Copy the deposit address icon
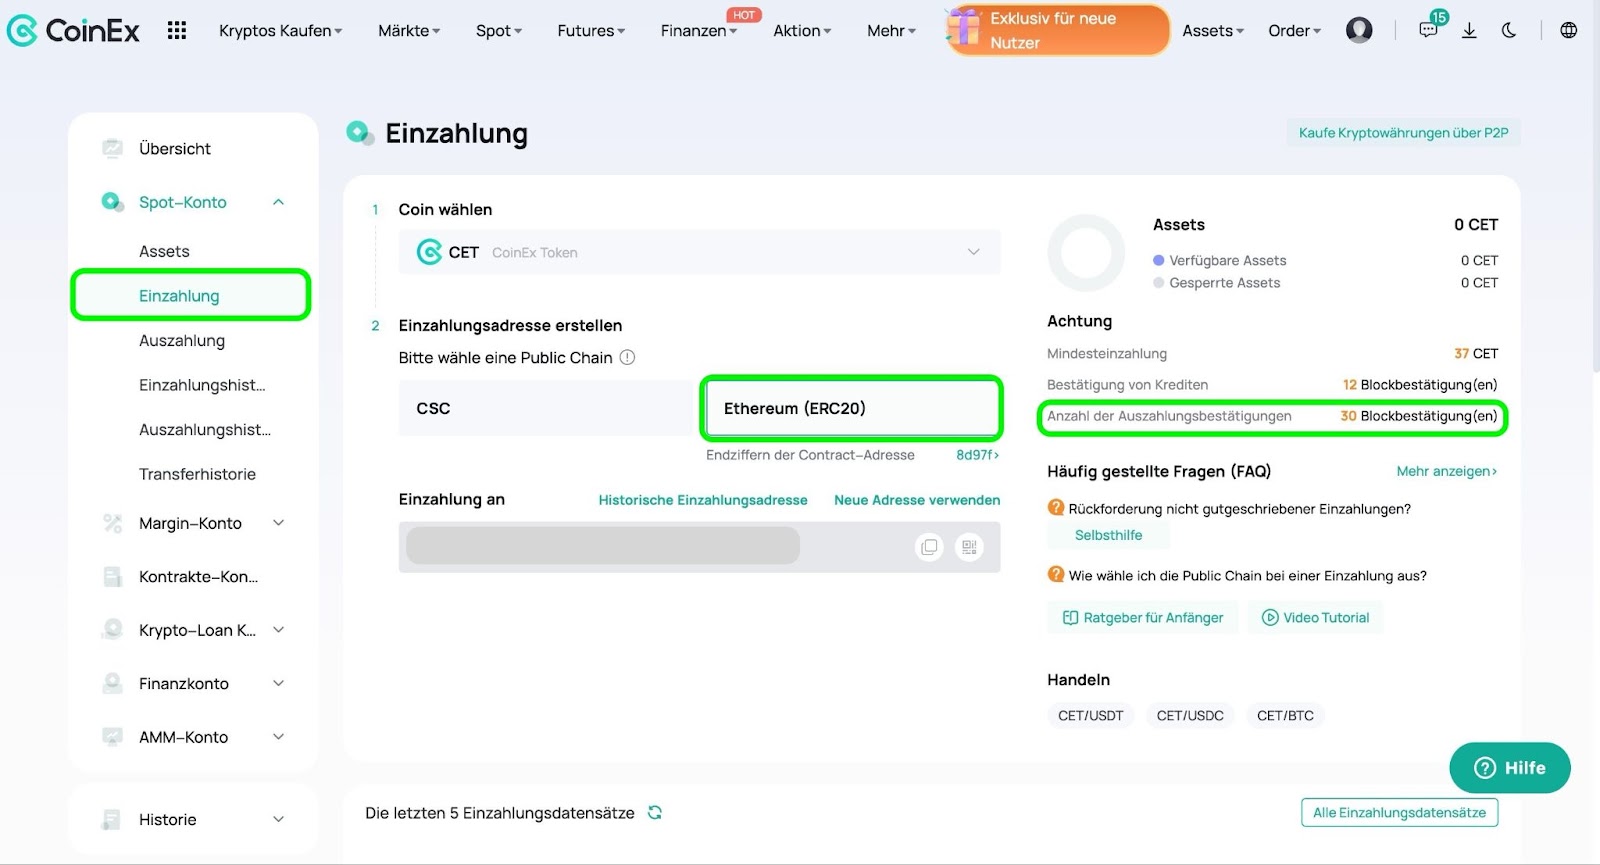The height and width of the screenshot is (865, 1600). pos(930,547)
